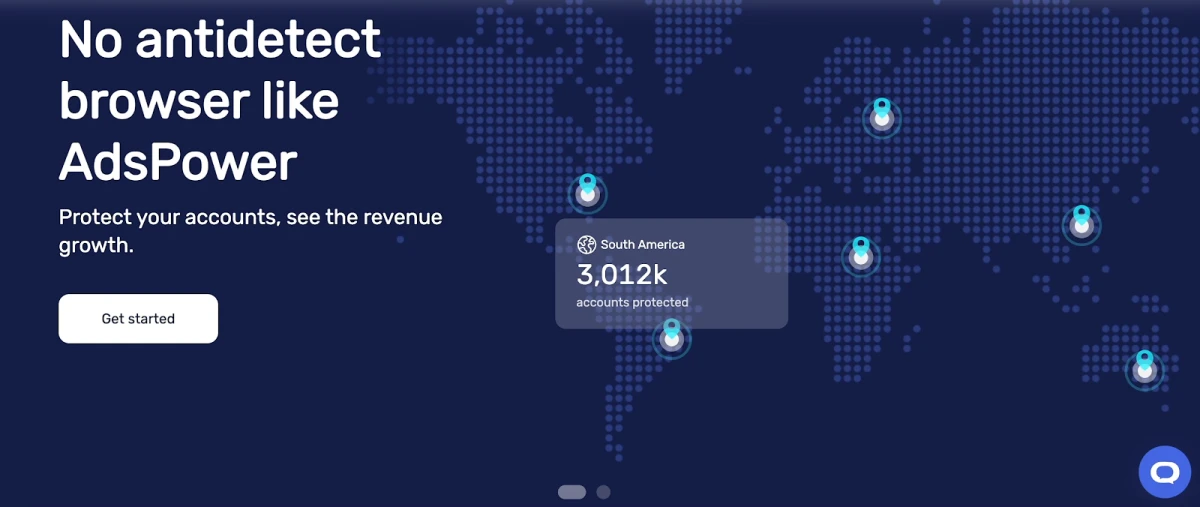Click the Australia map pin
The image size is (1200, 507).
pyautogui.click(x=1144, y=371)
